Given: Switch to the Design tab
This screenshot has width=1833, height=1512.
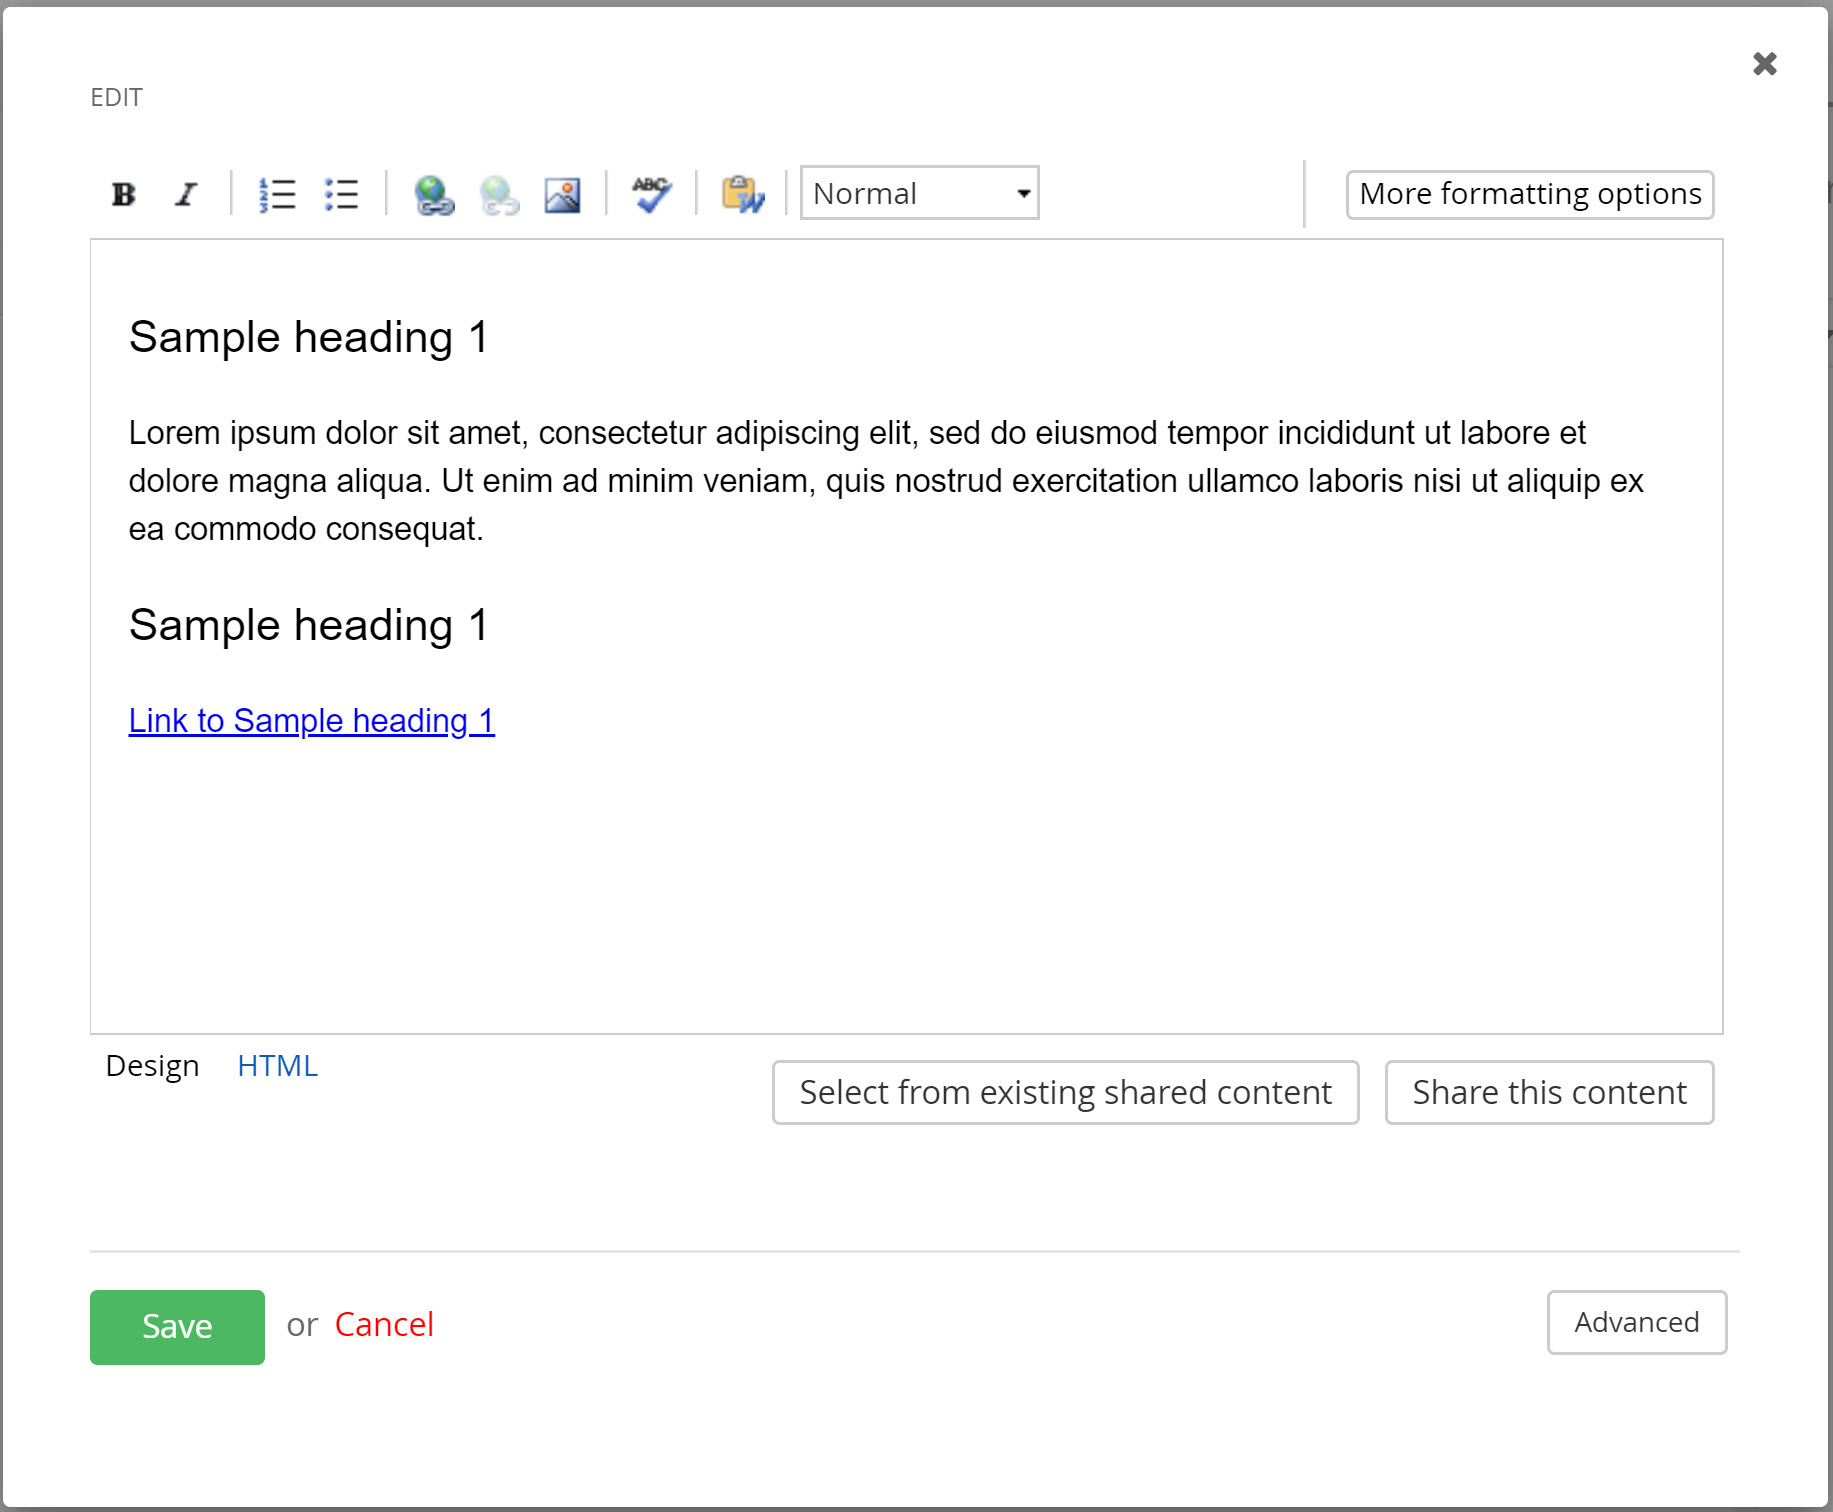Looking at the screenshot, I should (x=152, y=1066).
